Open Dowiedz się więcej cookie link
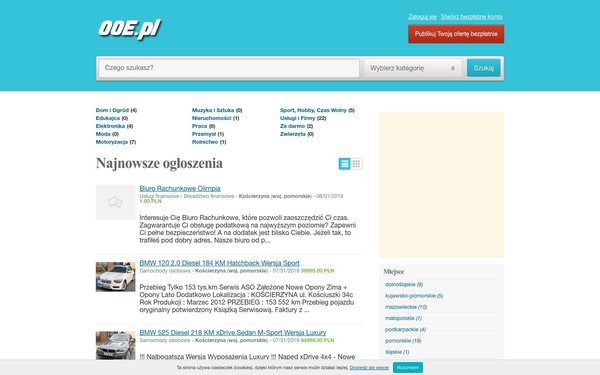The height and width of the screenshot is (375, 600). coord(369,367)
